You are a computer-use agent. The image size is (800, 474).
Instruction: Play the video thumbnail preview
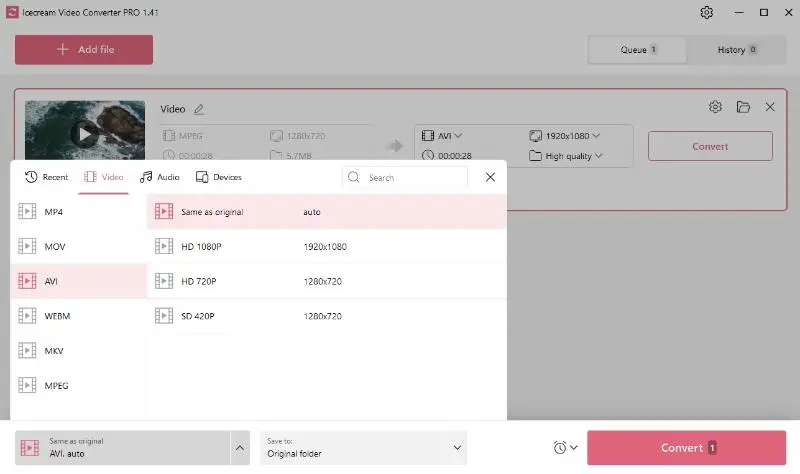pos(84,134)
